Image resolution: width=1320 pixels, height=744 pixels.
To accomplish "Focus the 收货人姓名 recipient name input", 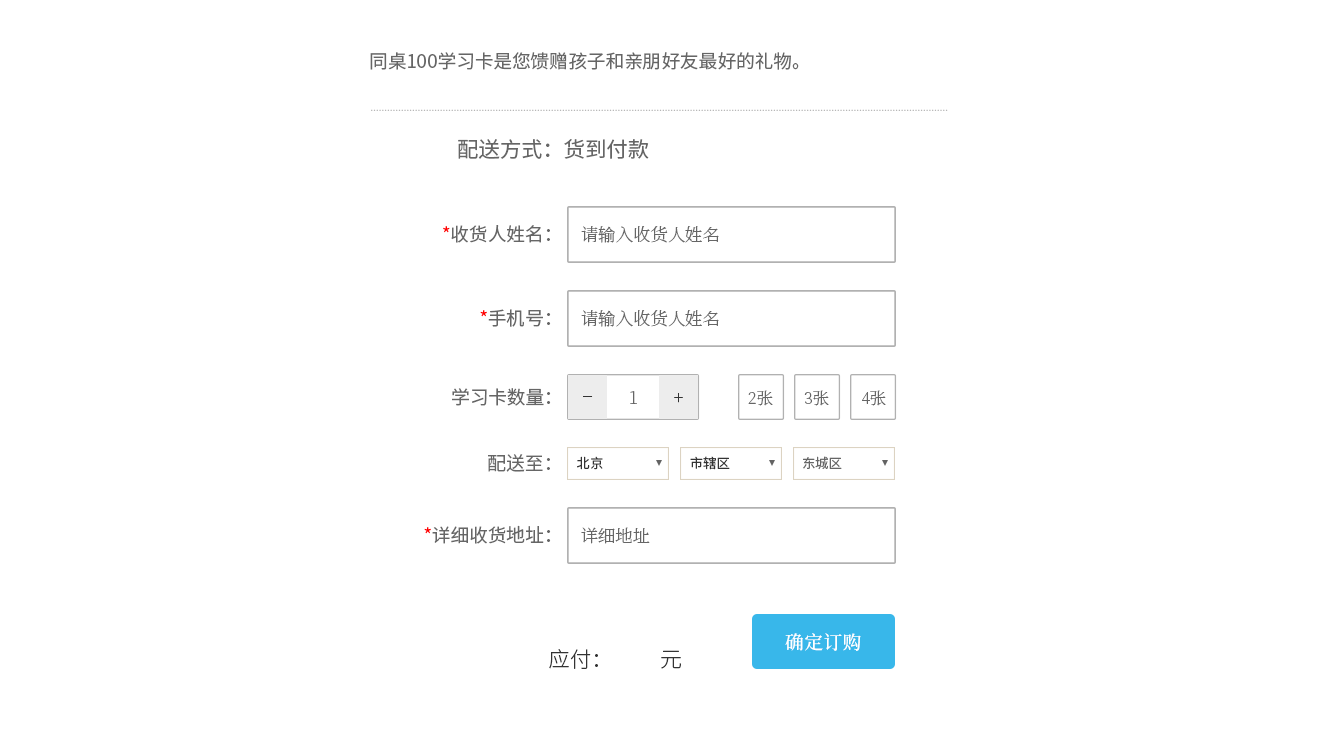I will coord(731,234).
